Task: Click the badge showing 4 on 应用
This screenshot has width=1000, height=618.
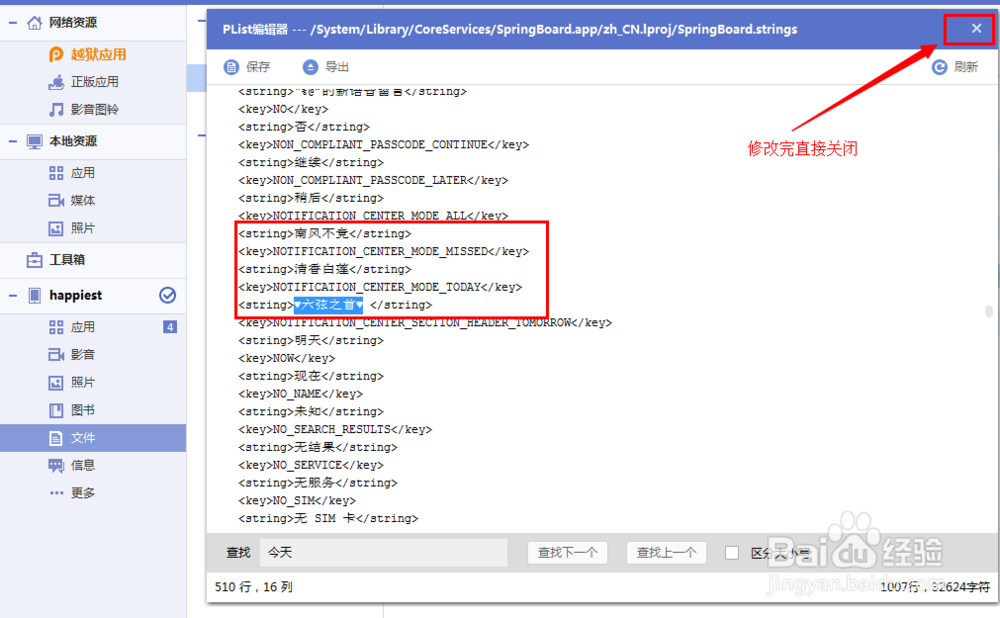Action: pos(172,326)
